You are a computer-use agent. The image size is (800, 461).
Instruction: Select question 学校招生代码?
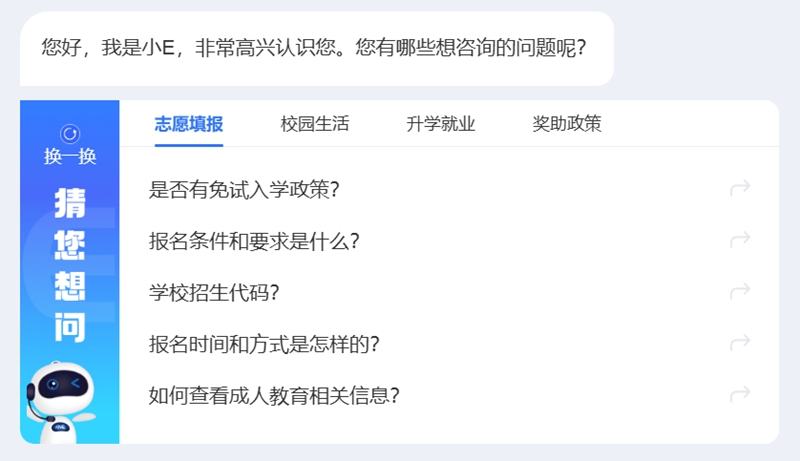pos(213,293)
